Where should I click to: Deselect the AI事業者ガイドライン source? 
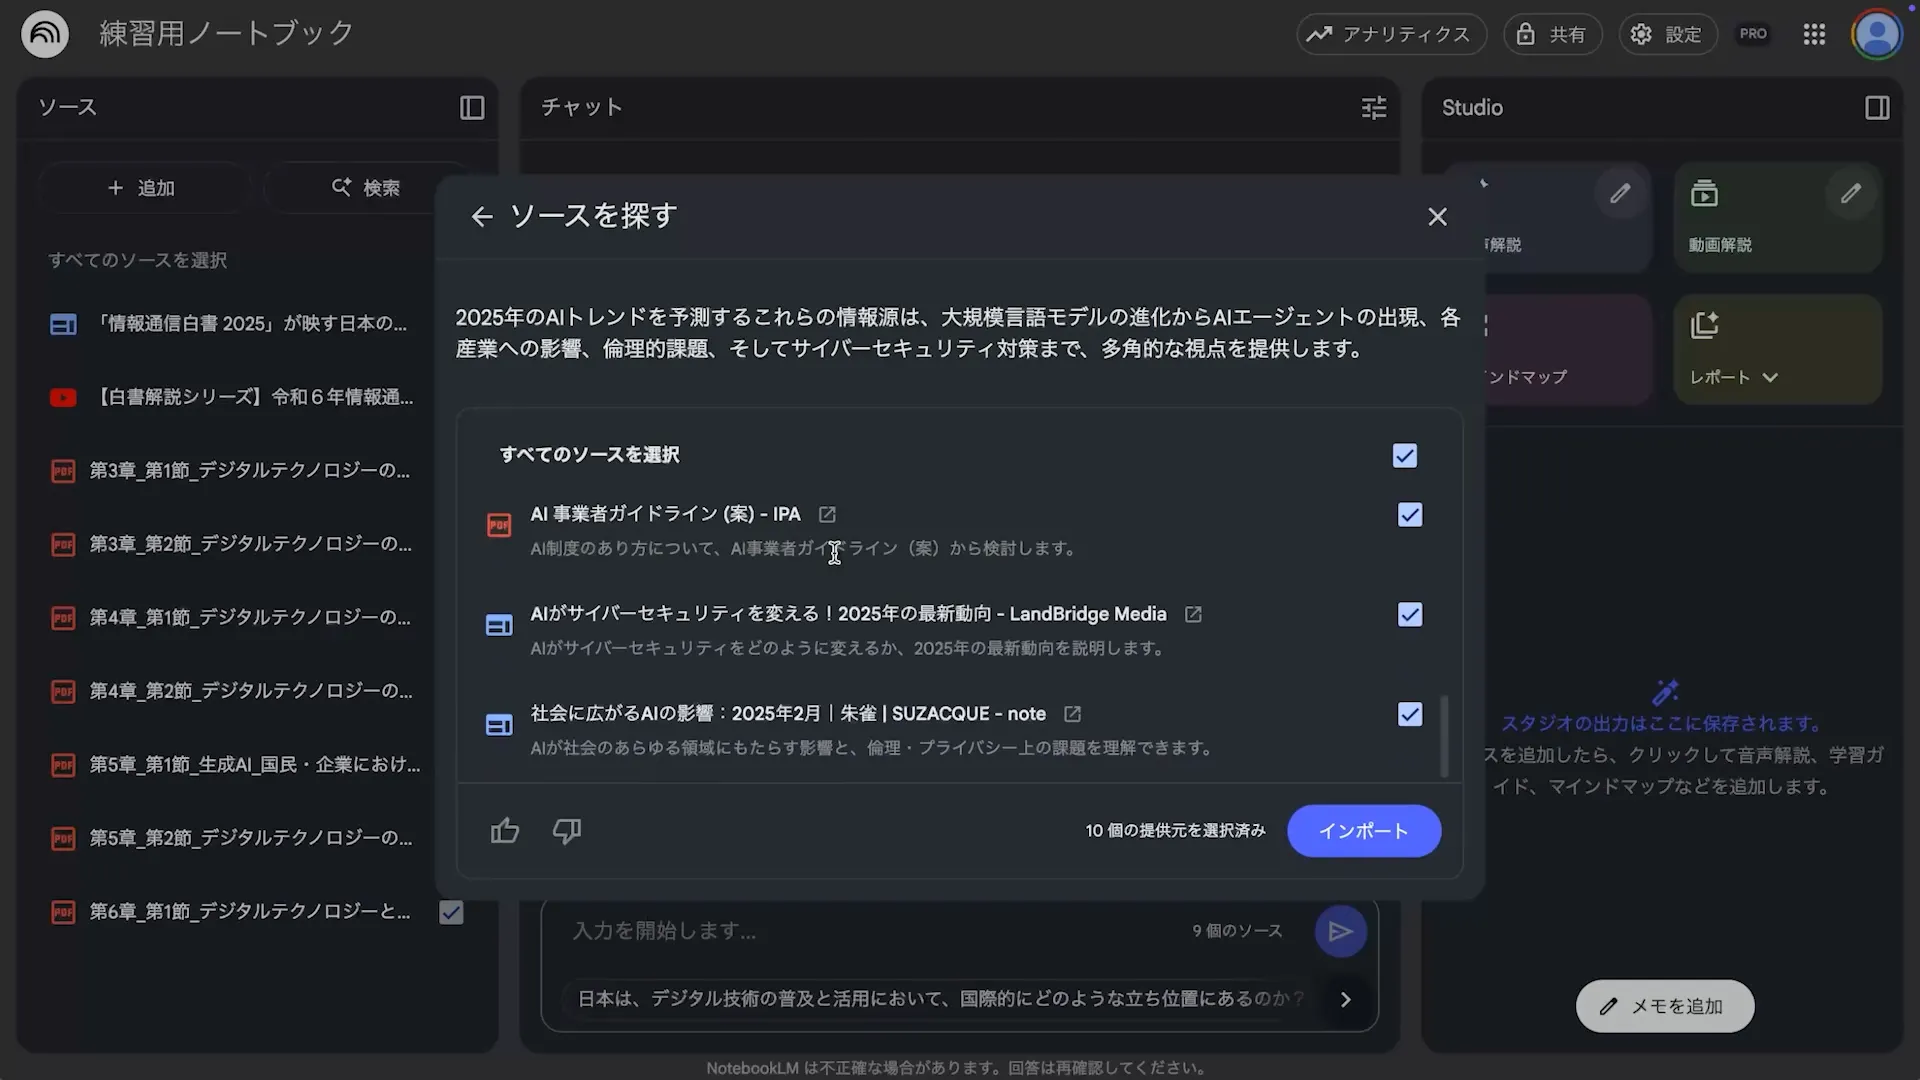(x=1409, y=515)
